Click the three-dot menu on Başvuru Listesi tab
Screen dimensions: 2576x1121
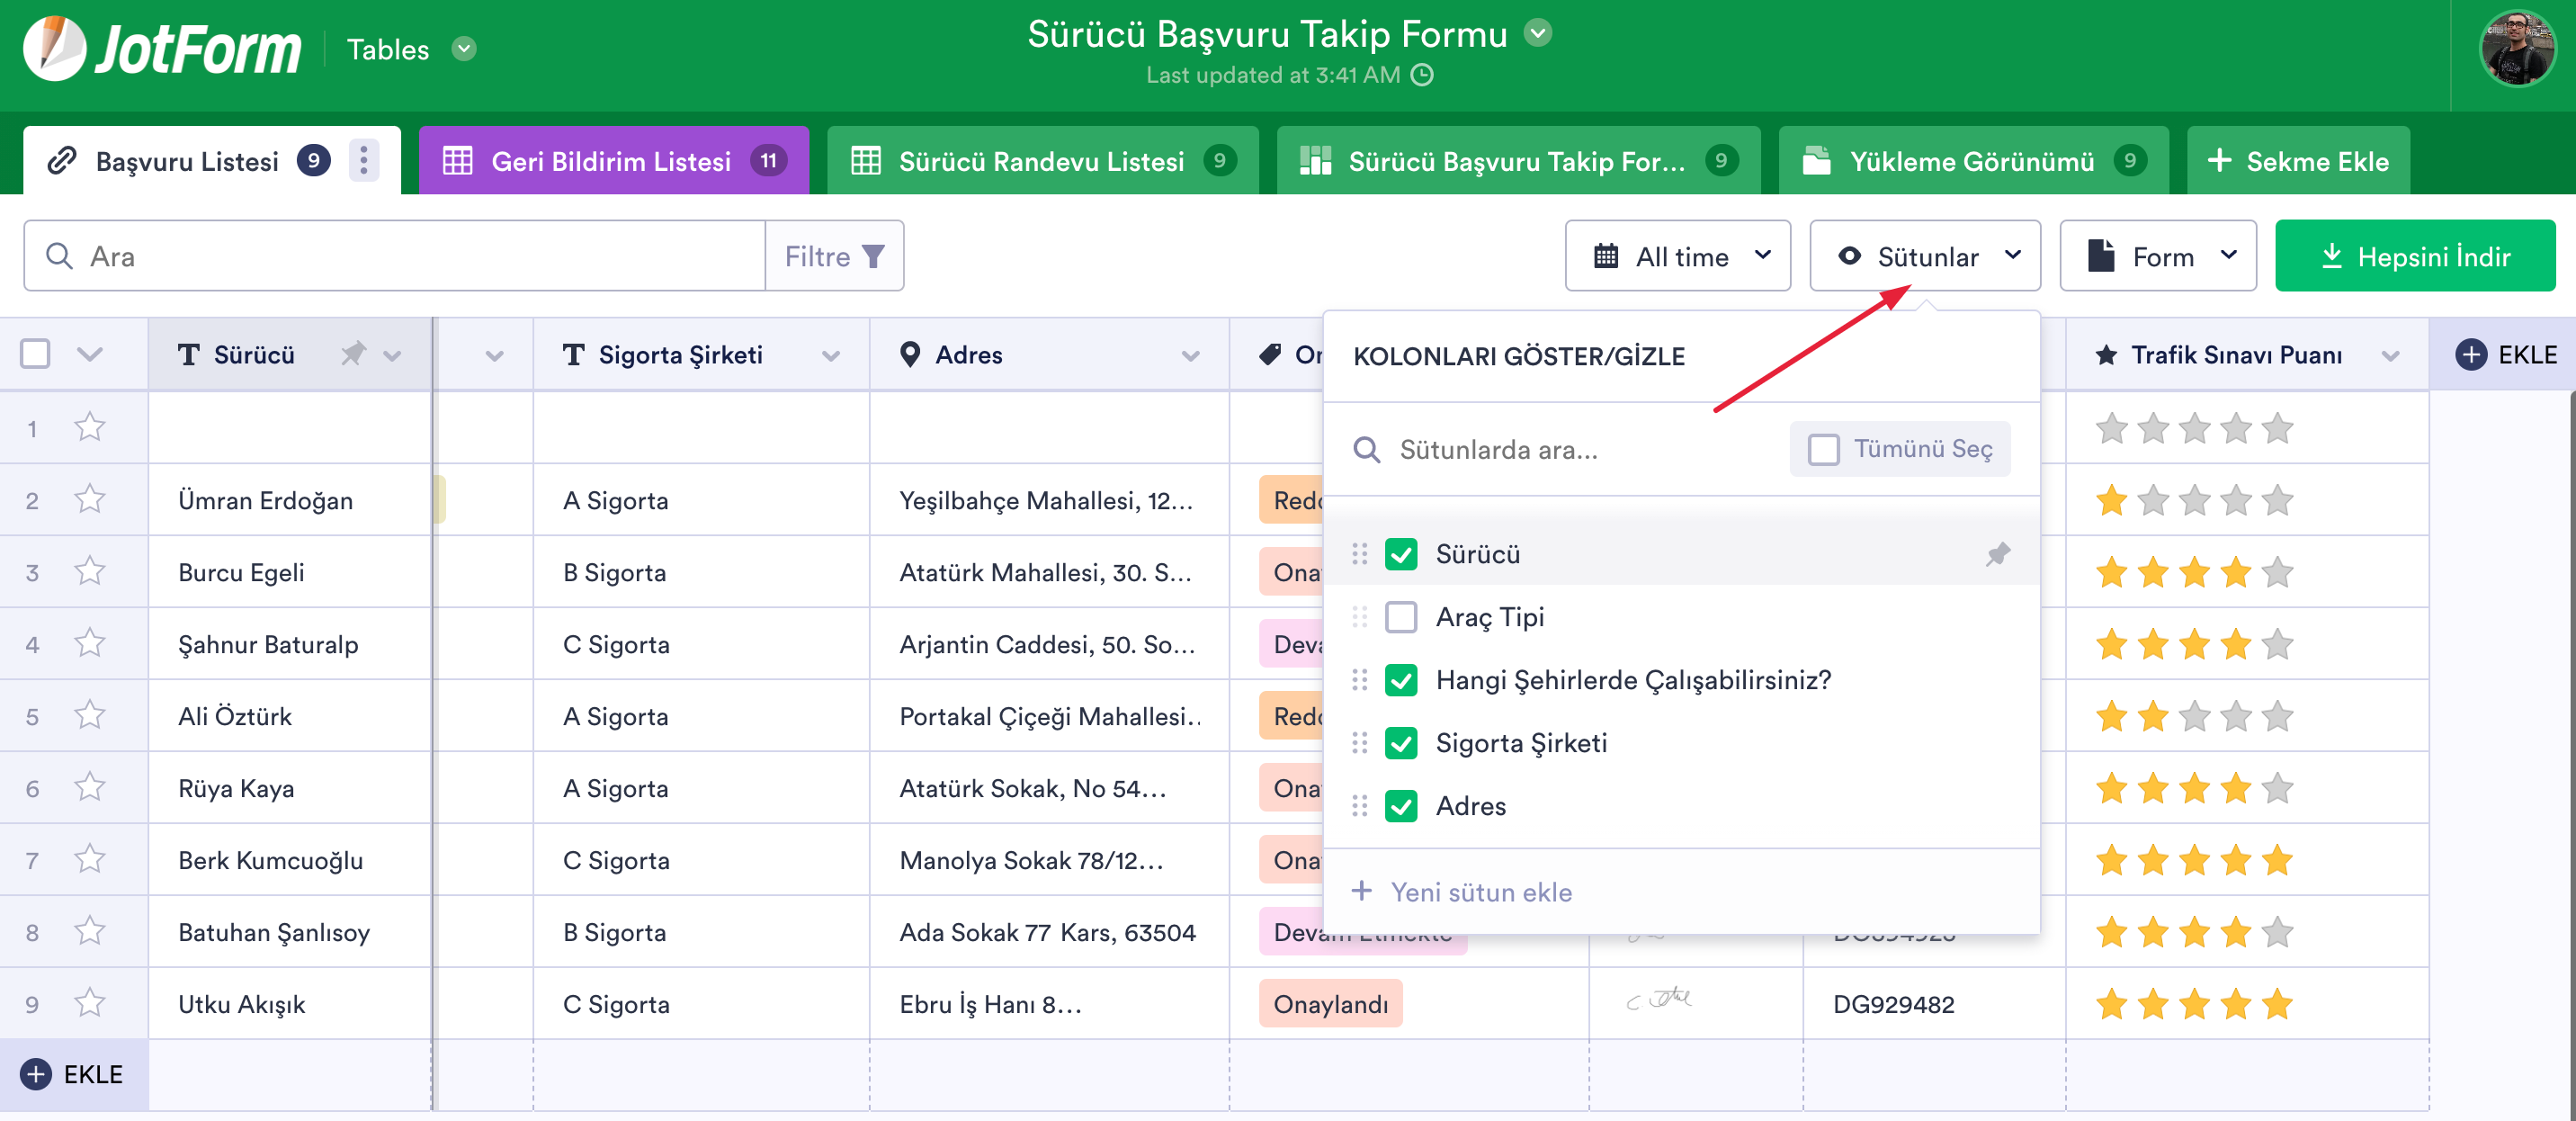click(364, 161)
